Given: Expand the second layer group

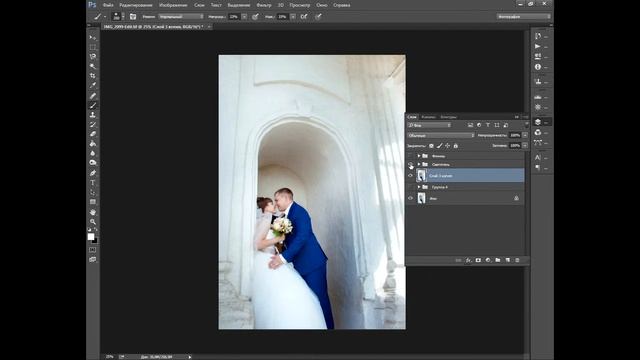Looking at the screenshot, I should [419, 164].
